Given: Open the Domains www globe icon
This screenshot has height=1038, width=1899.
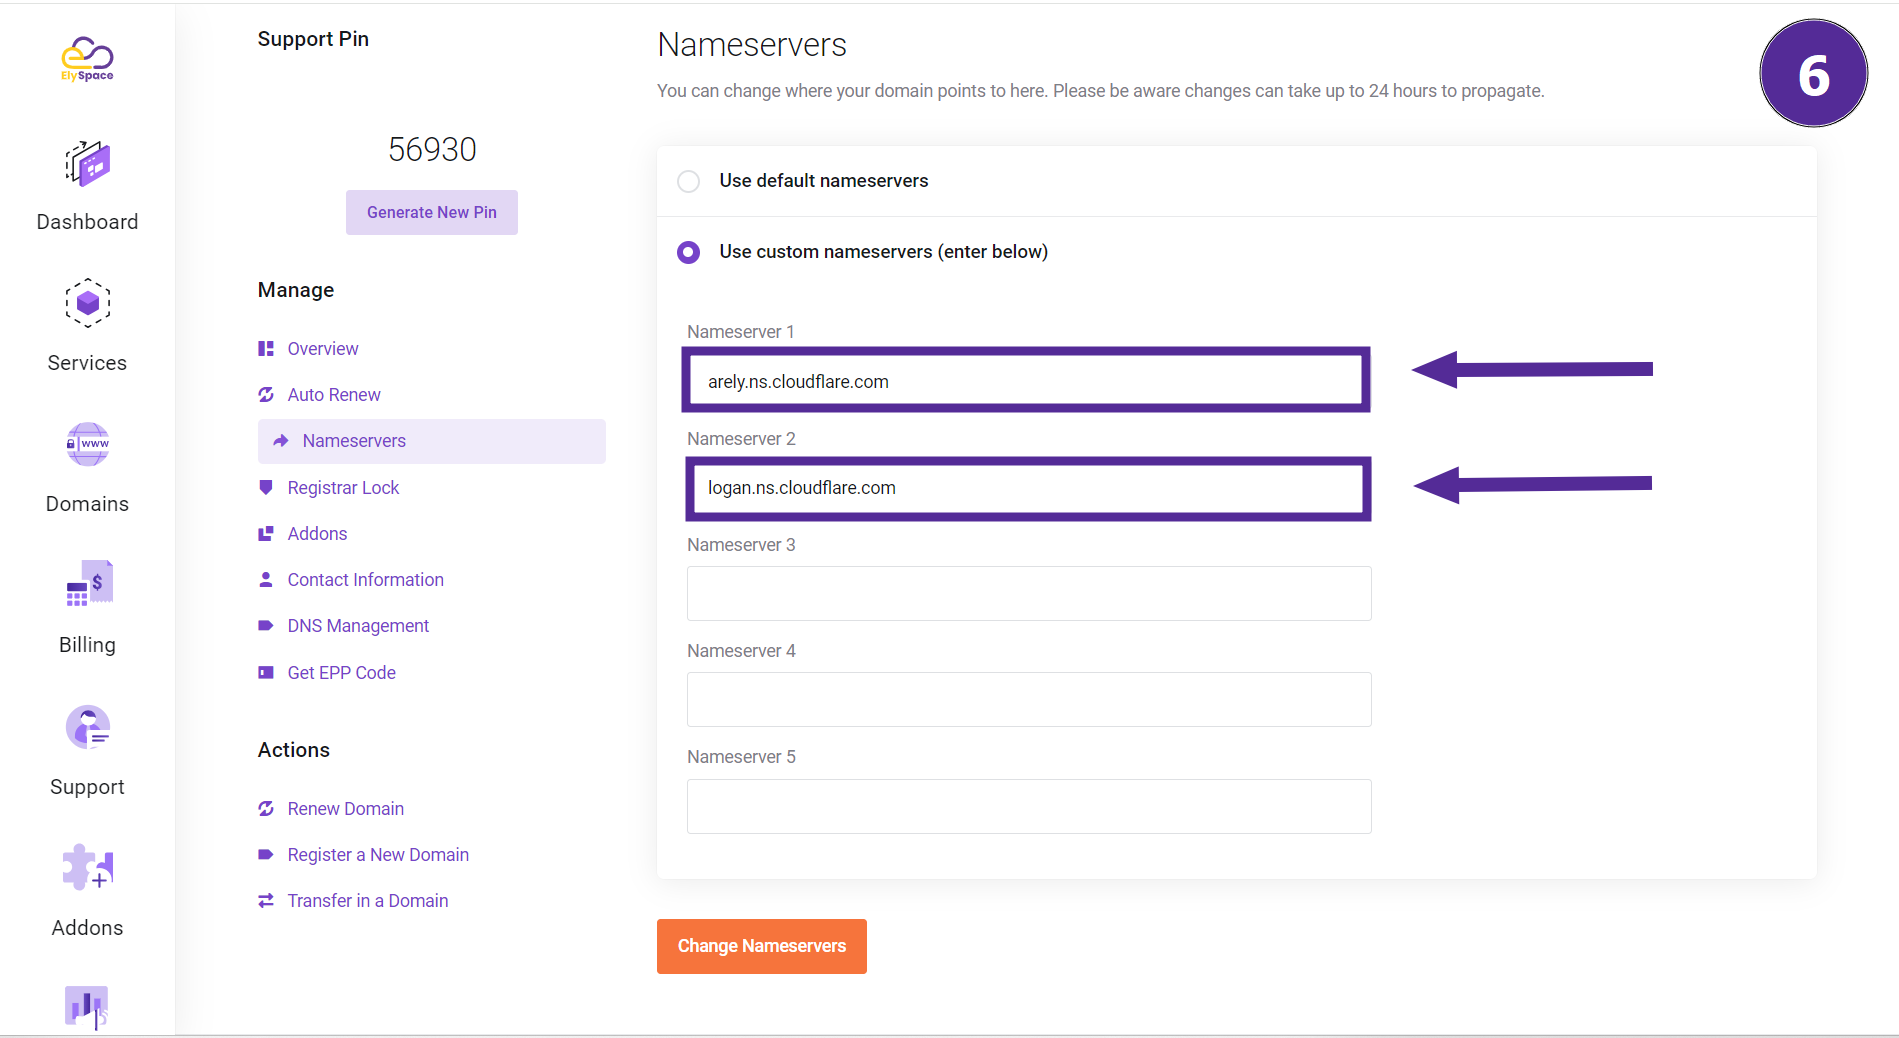Looking at the screenshot, I should tap(88, 444).
